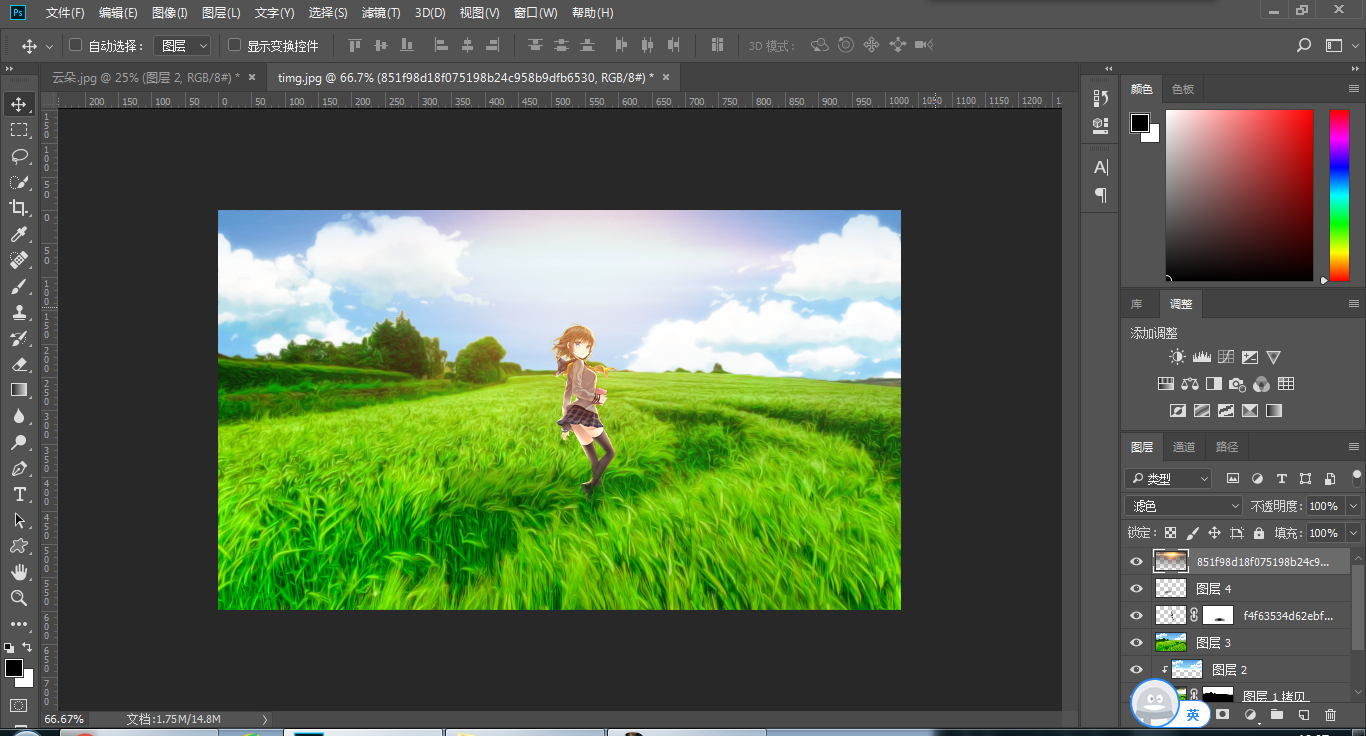Switch to the 通道 tab
The width and height of the screenshot is (1366, 736).
1184,447
